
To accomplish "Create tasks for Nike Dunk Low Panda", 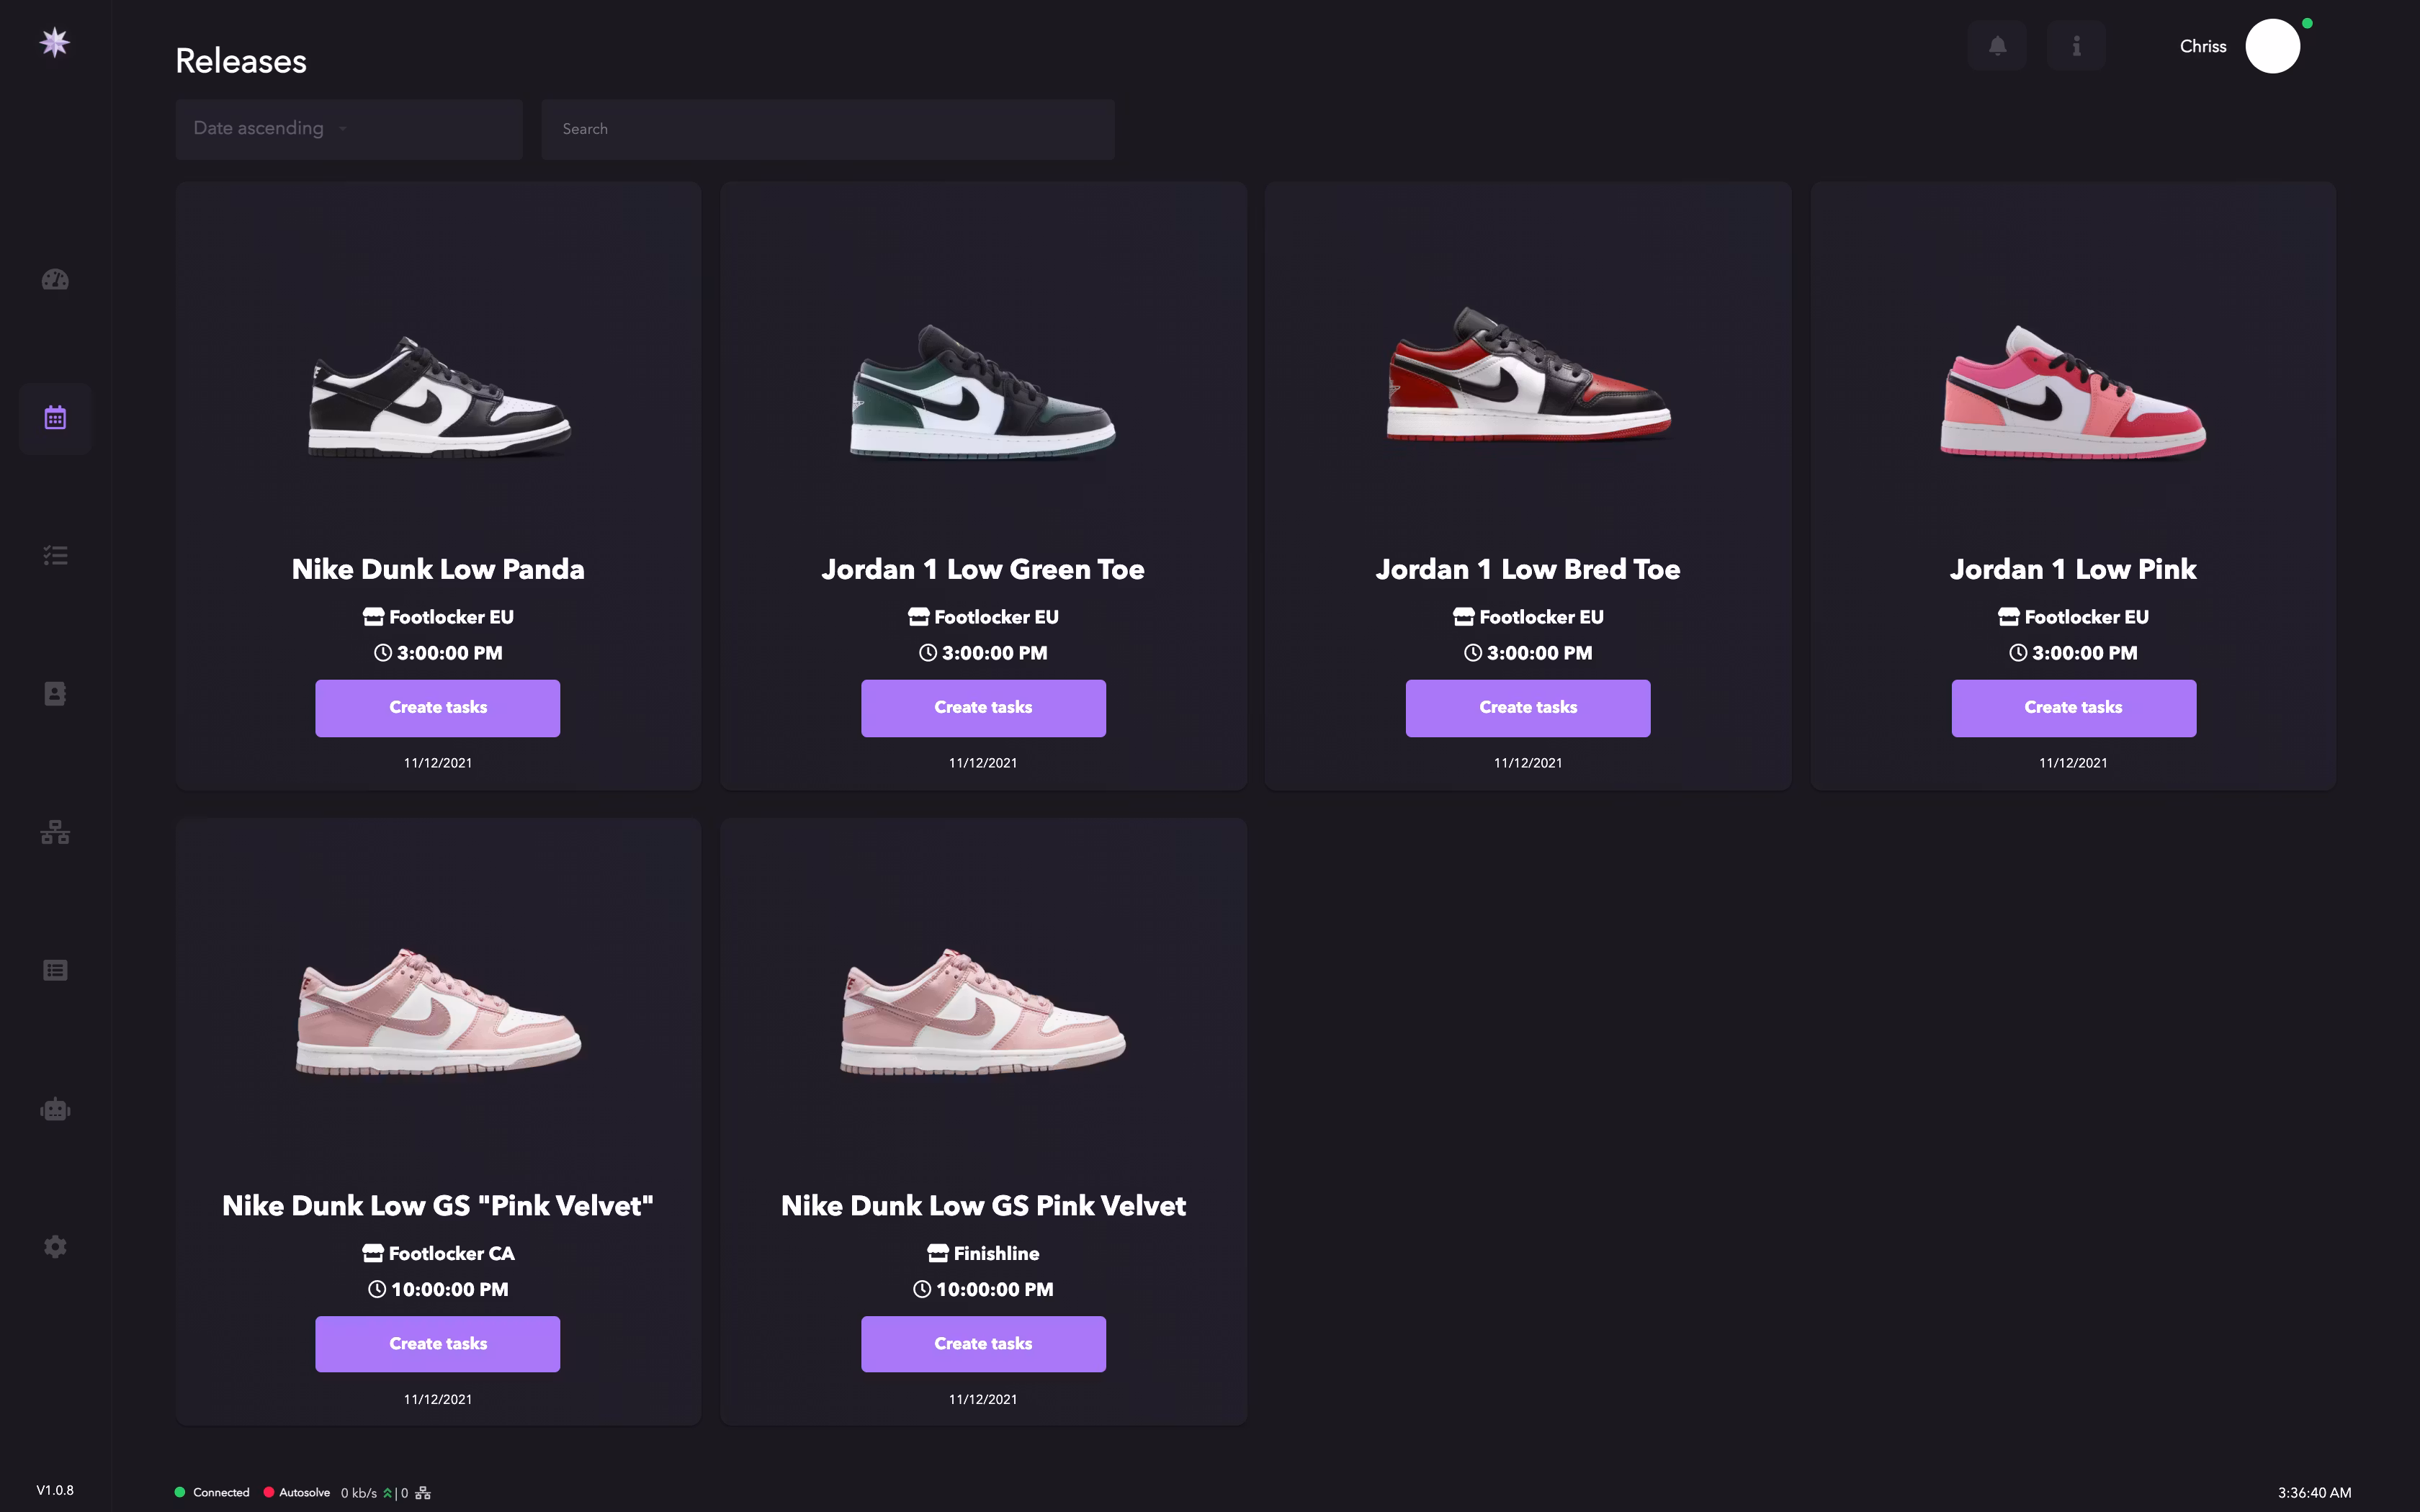I will (438, 708).
